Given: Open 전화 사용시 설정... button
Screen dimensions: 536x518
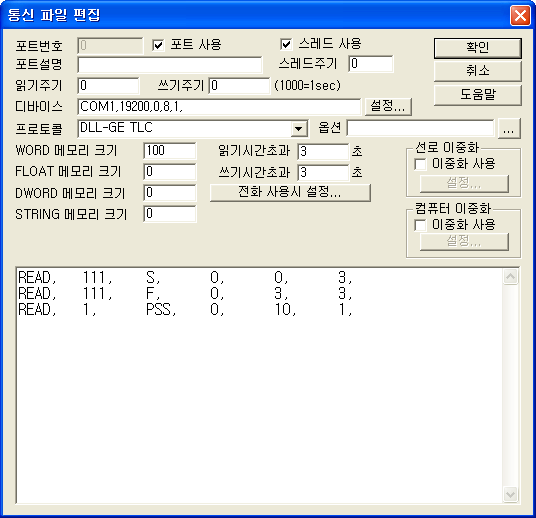Looking at the screenshot, I should click(x=290, y=192).
